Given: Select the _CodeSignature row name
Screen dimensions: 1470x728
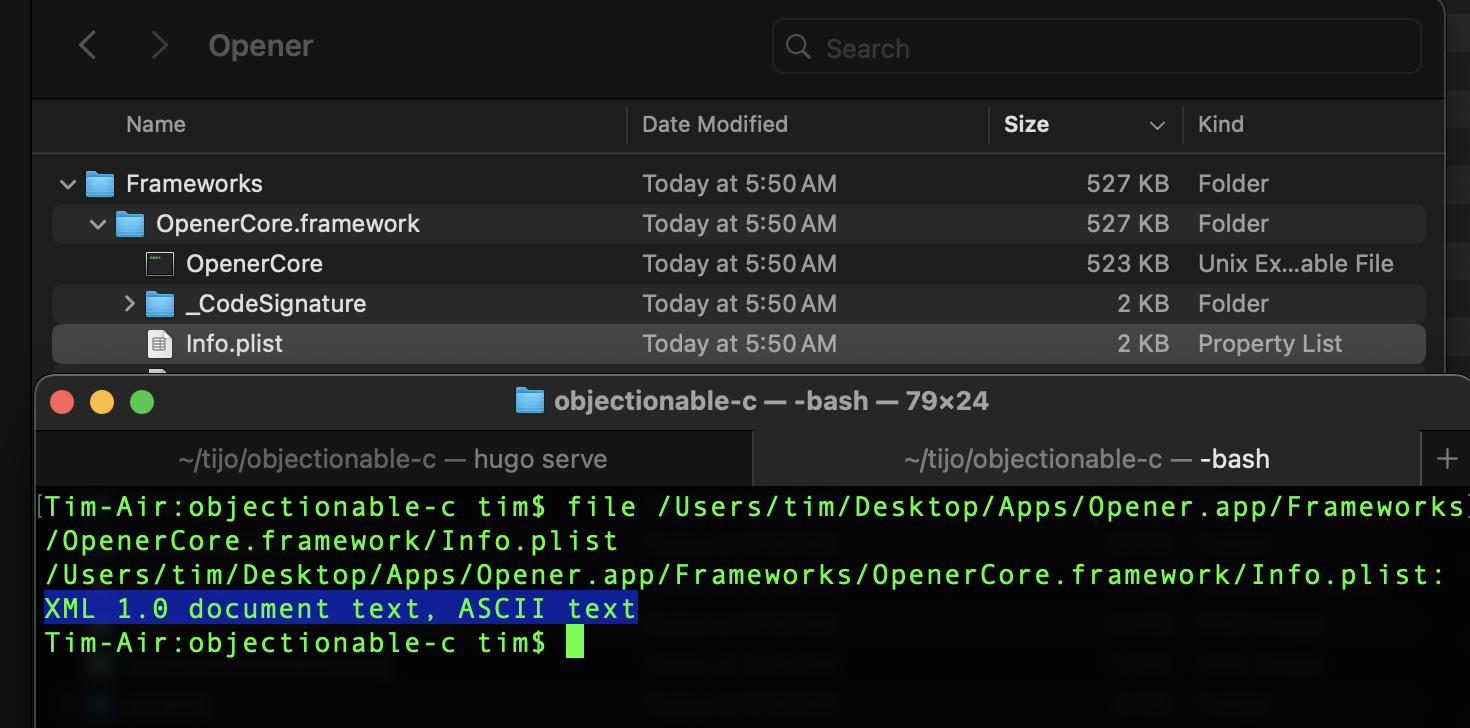Looking at the screenshot, I should click(x=276, y=304).
